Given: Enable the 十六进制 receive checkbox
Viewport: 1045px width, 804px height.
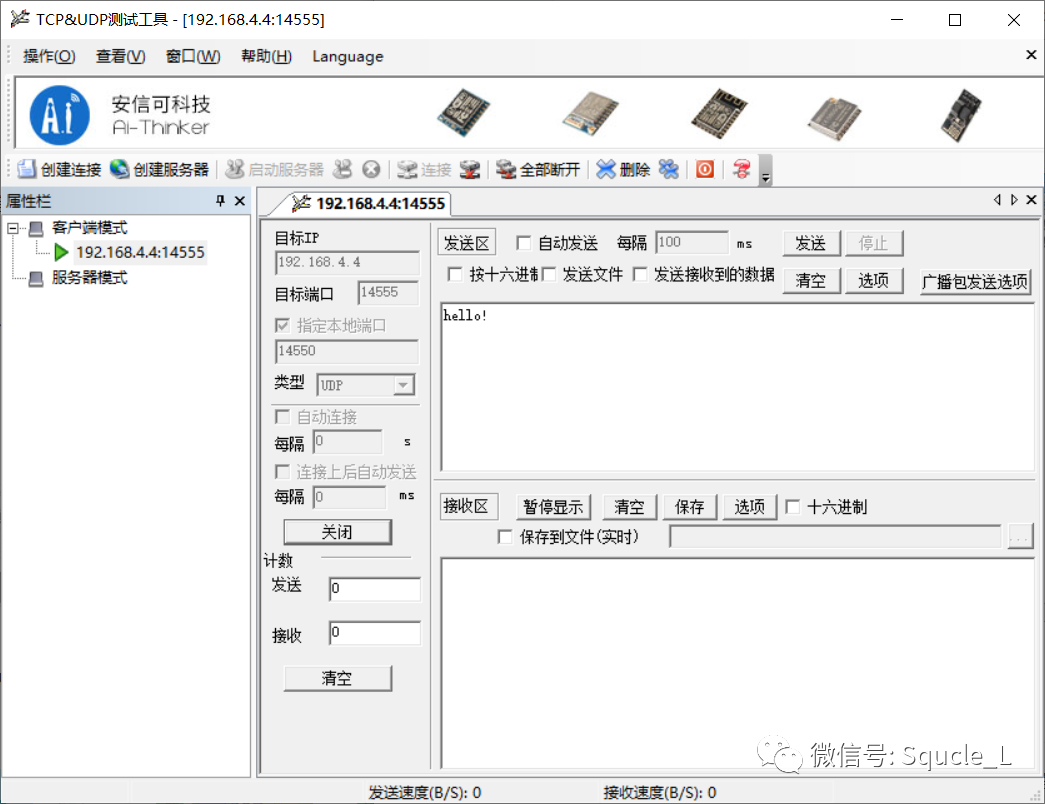Looking at the screenshot, I should tap(792, 507).
